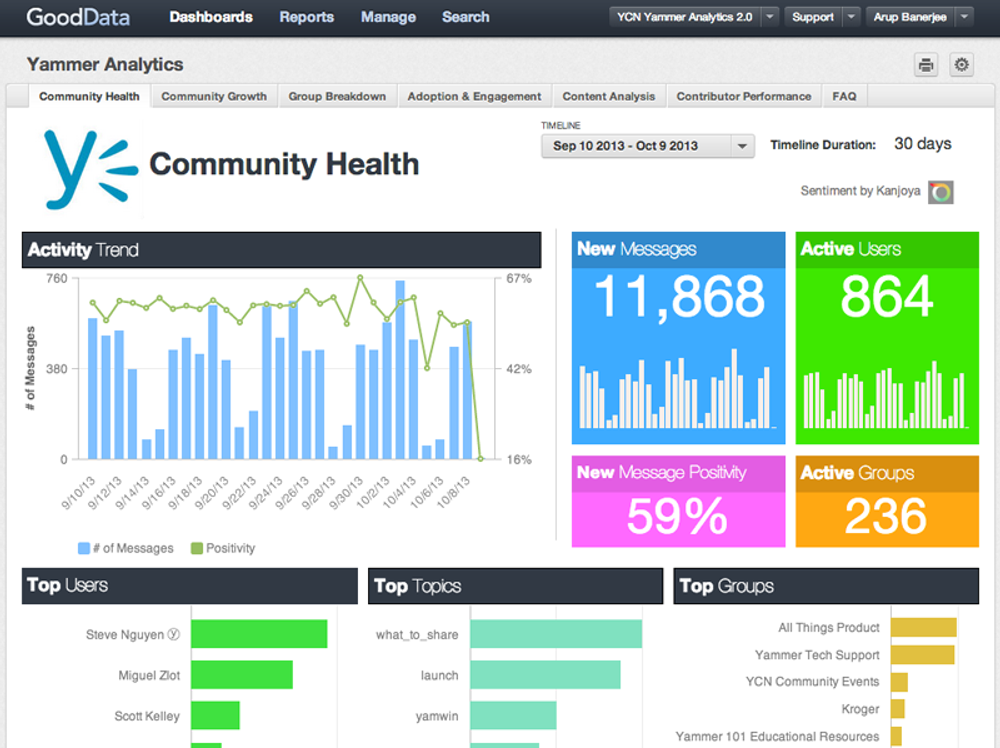
Task: Click the Yammer Tech Support group bar
Action: (x=922, y=655)
